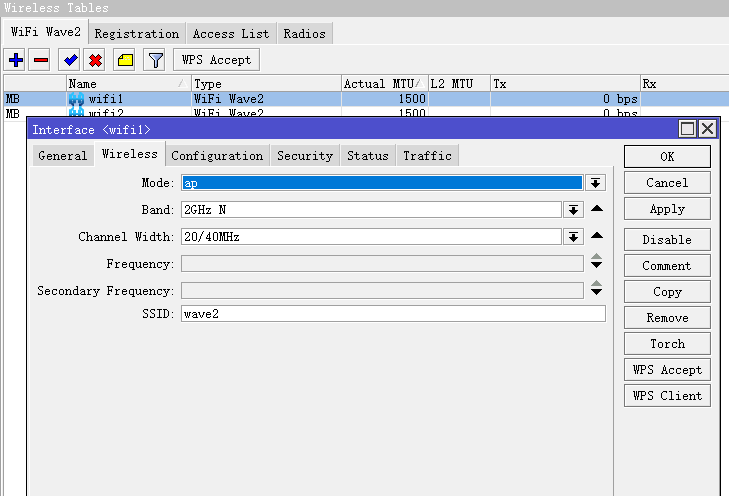
Task: Click the blue plus Add button
Action: tap(16, 60)
